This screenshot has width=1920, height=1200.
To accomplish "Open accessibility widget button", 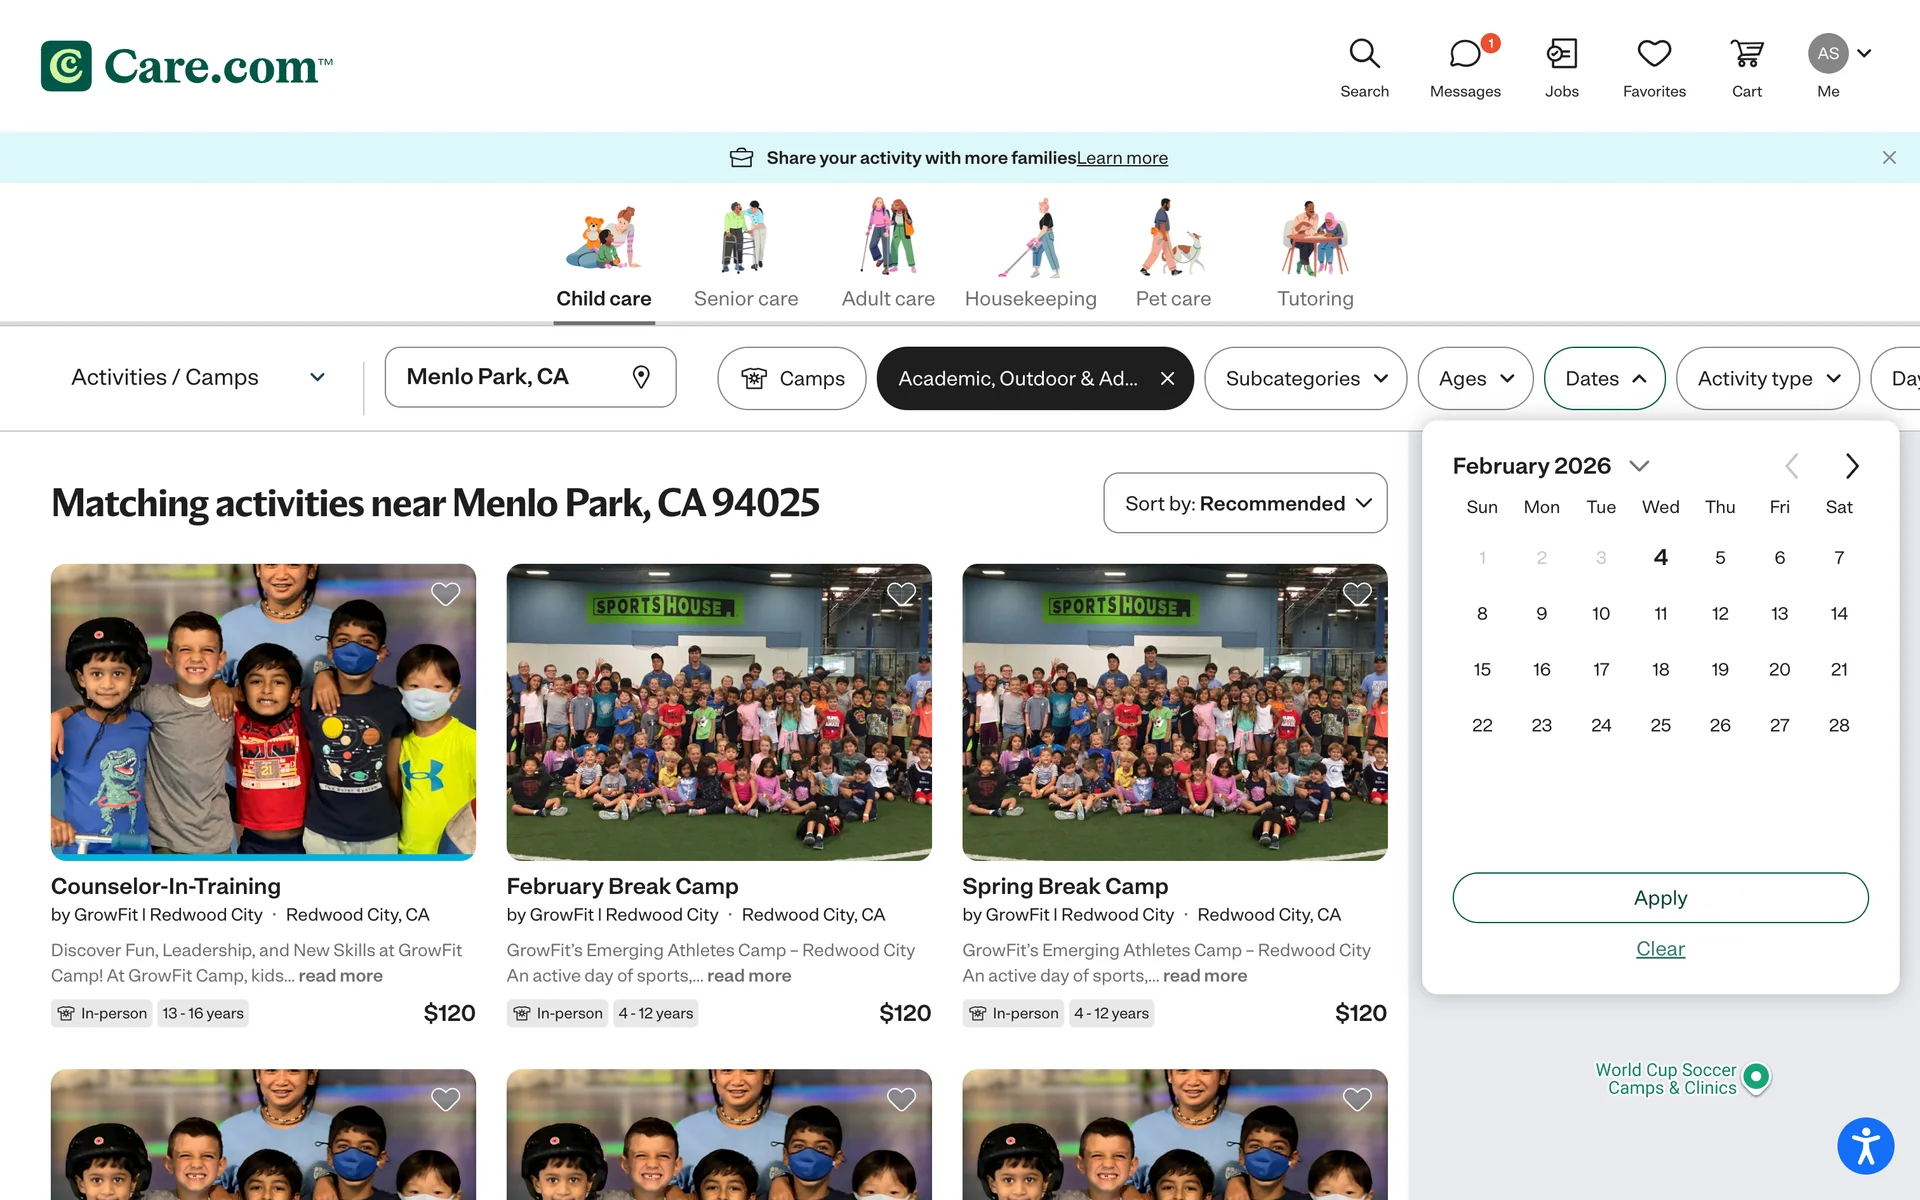I will tap(1865, 1146).
